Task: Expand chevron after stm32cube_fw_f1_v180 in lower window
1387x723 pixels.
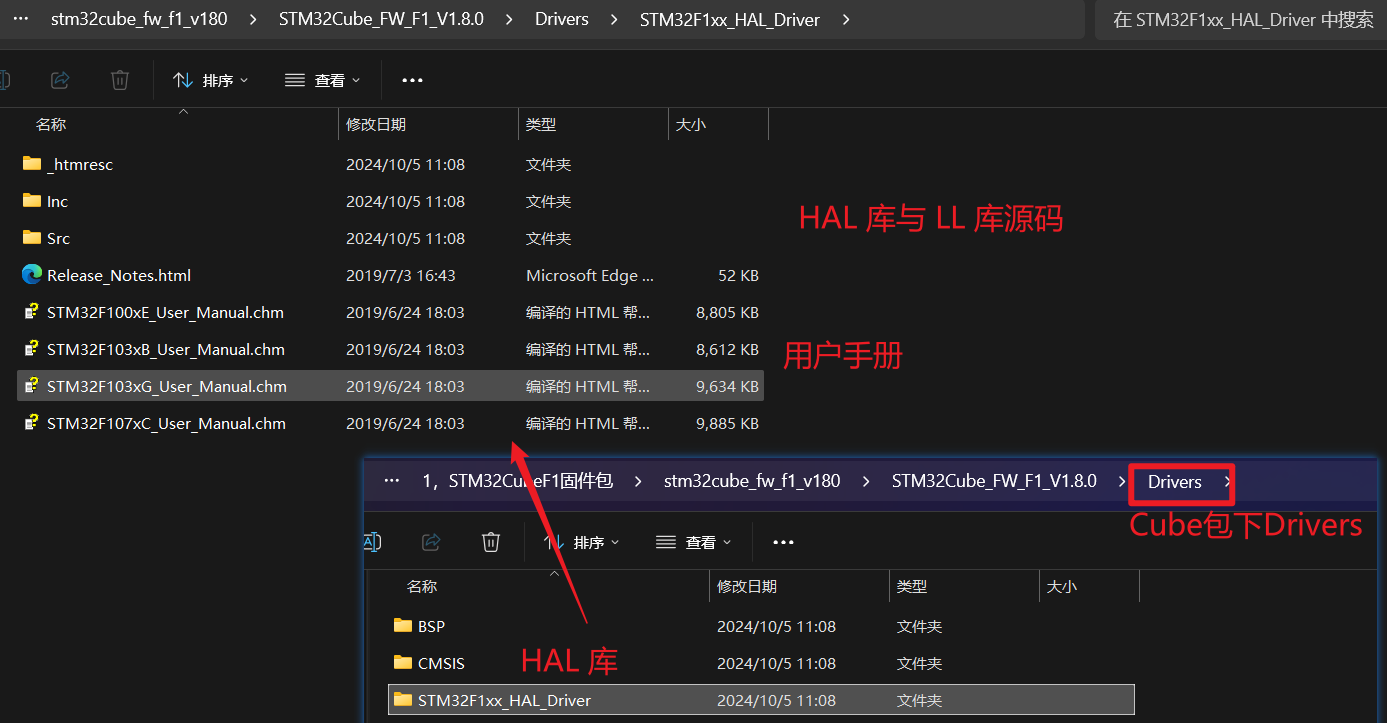Action: point(867,481)
